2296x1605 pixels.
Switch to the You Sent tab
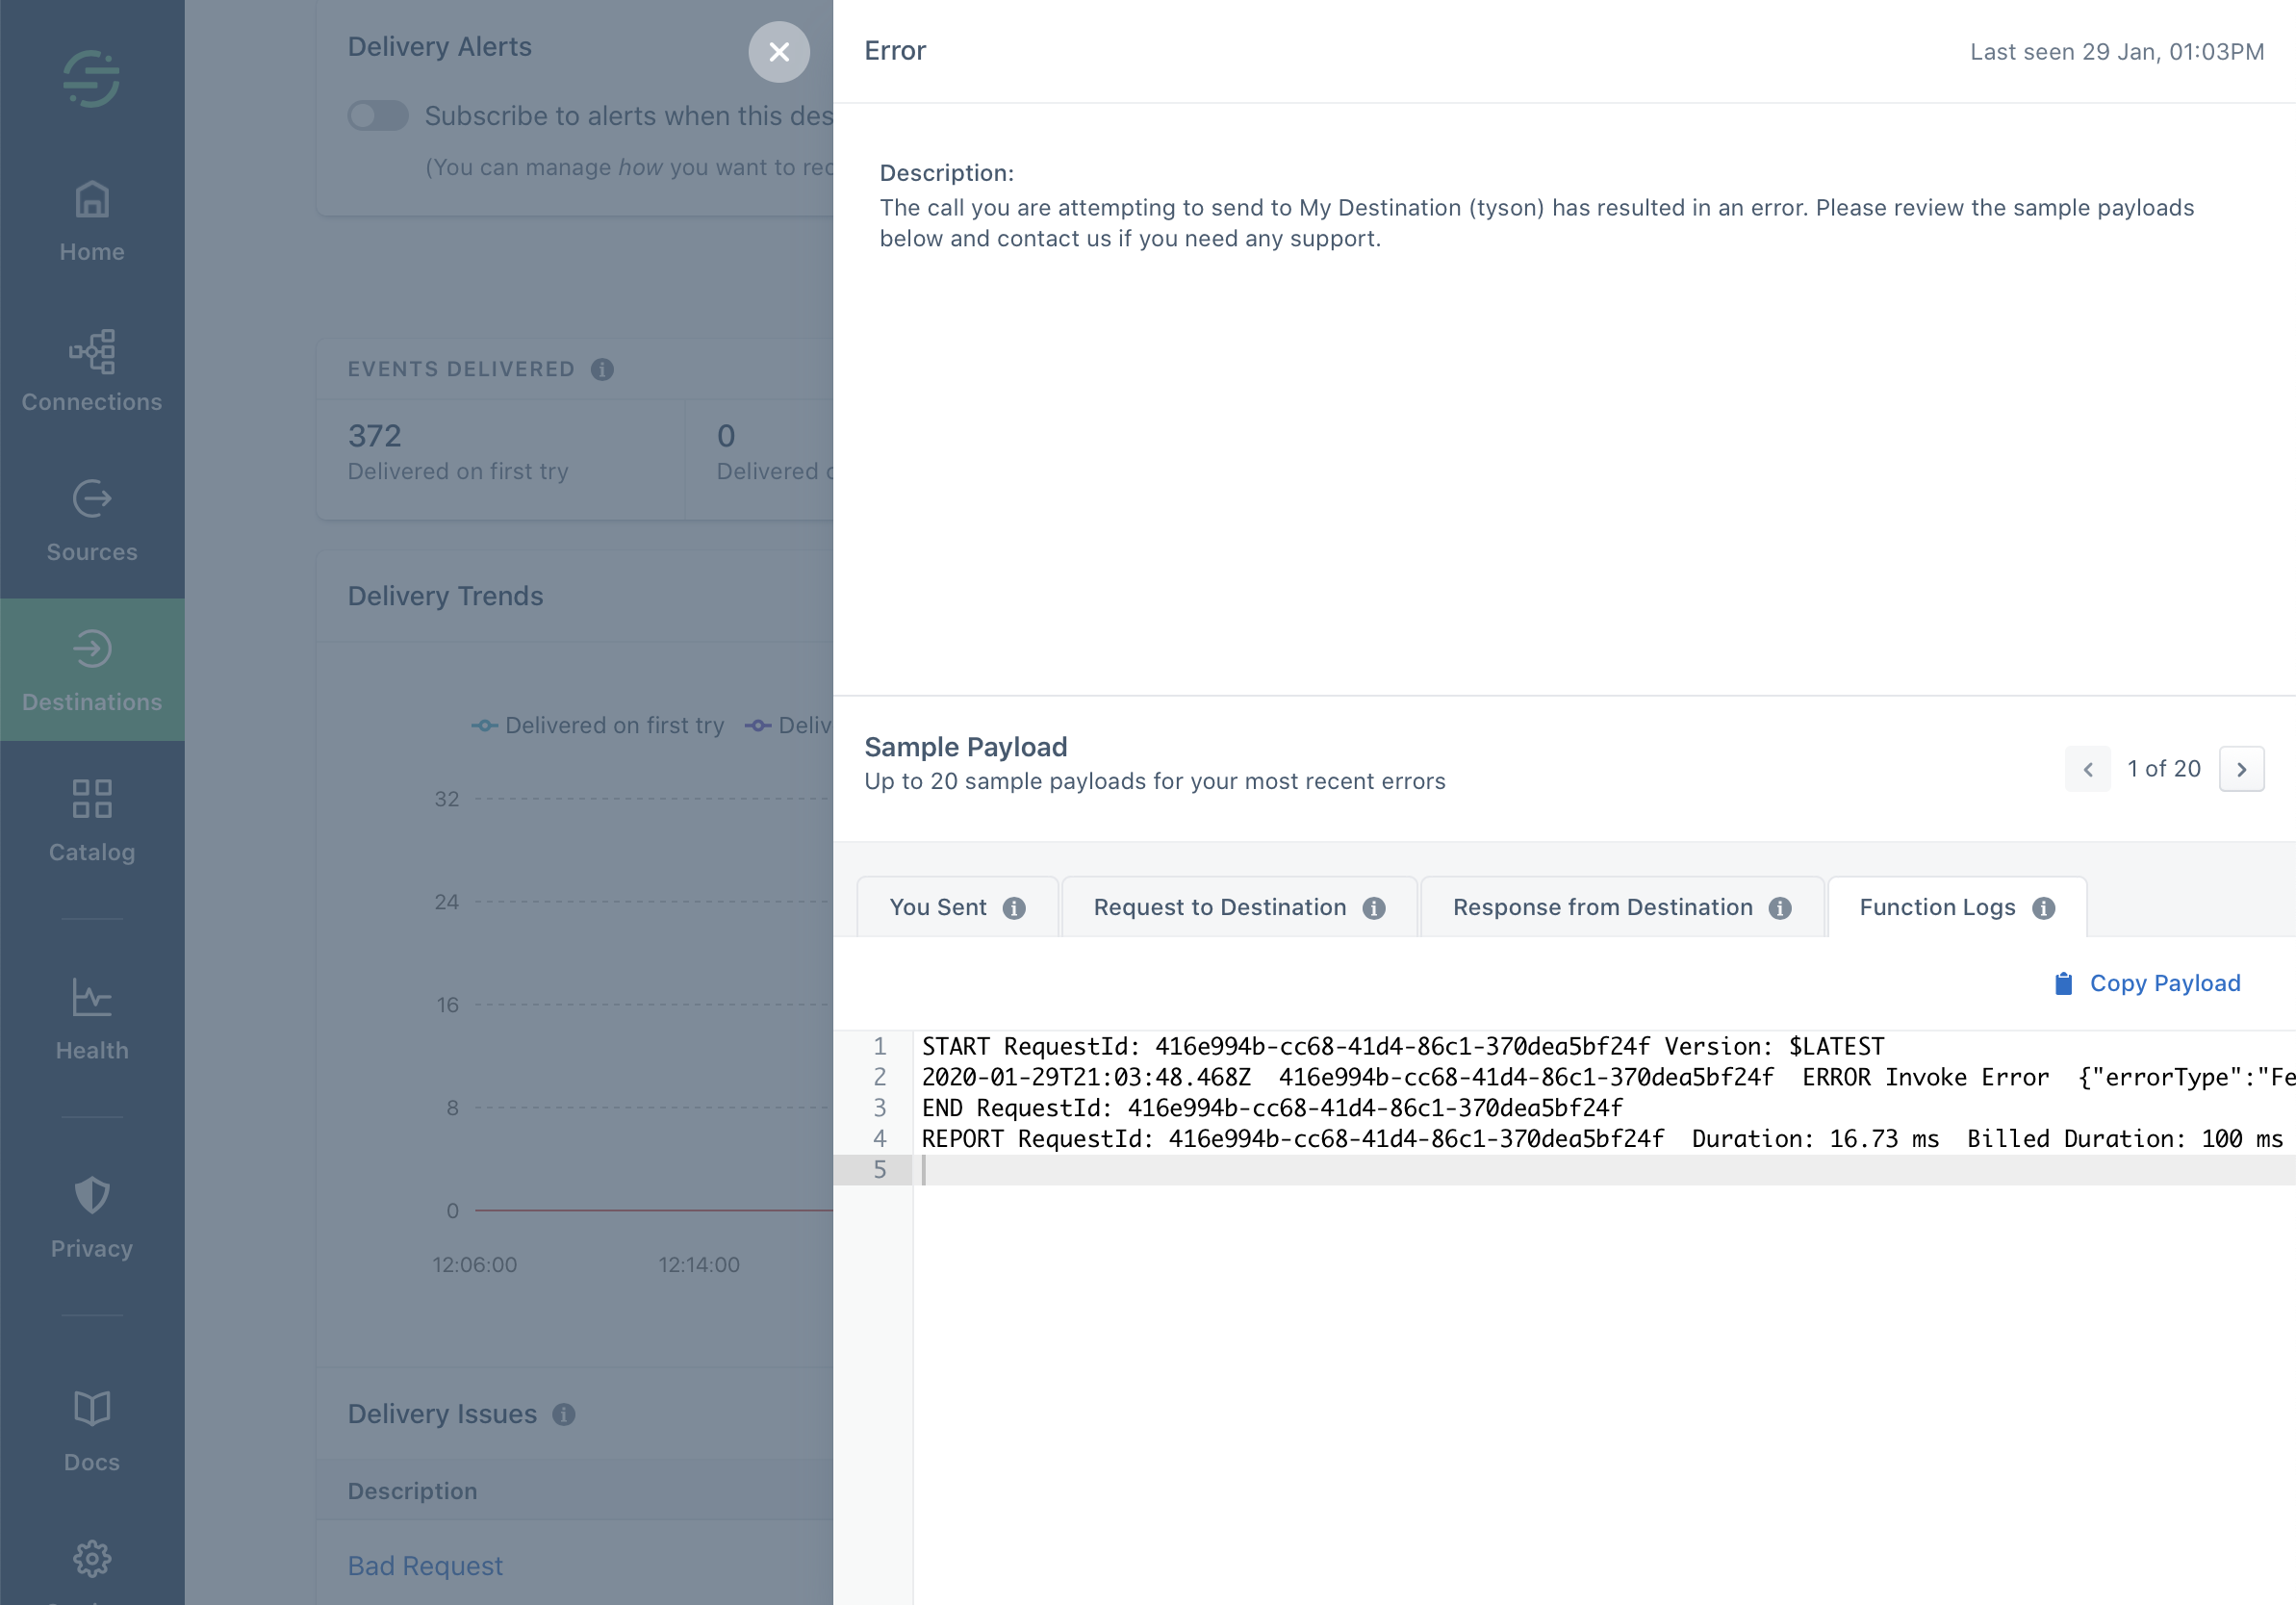tap(957, 907)
